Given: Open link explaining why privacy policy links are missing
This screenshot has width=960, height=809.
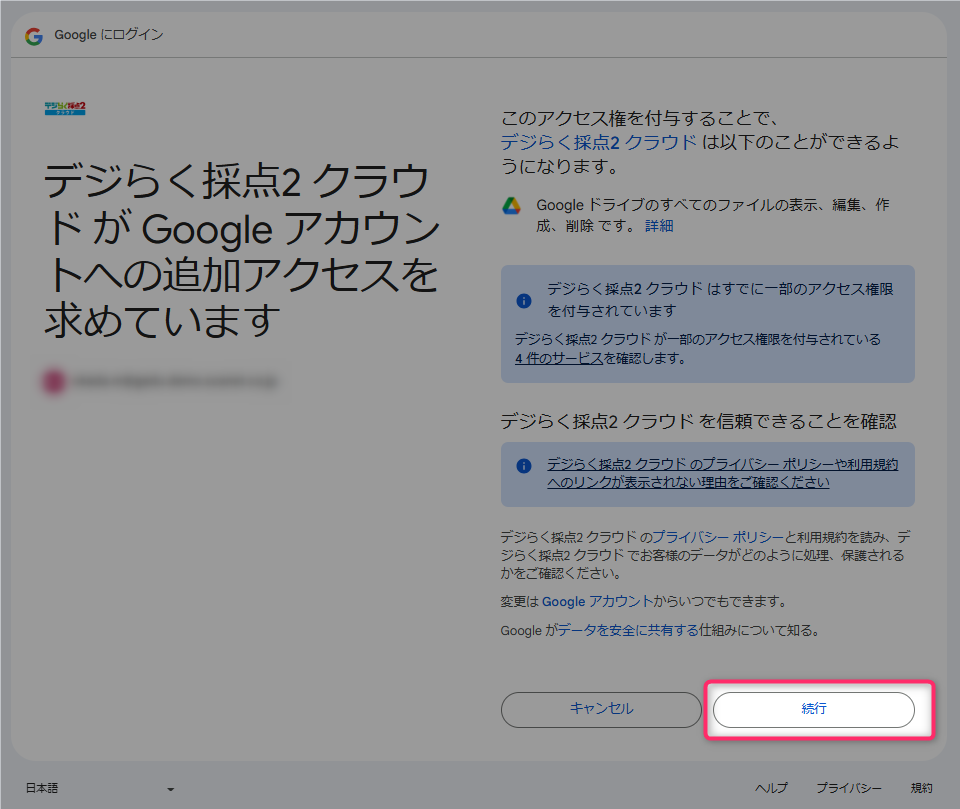Looking at the screenshot, I should click(722, 473).
